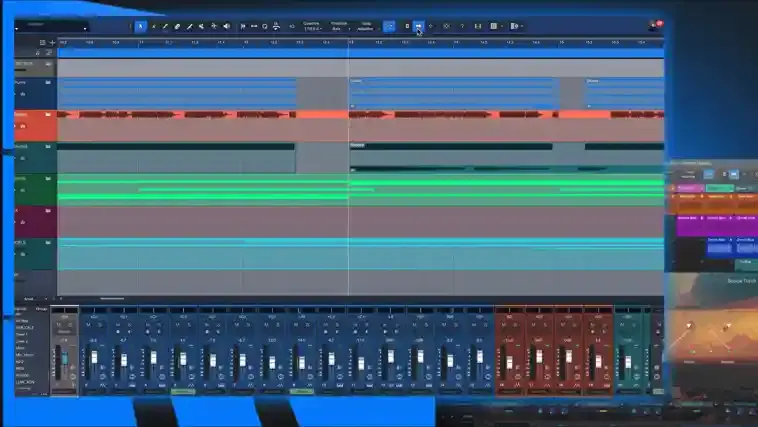This screenshot has height=427, width=758.
Task: Click the IQ quantize icon
Action: coord(292,27)
